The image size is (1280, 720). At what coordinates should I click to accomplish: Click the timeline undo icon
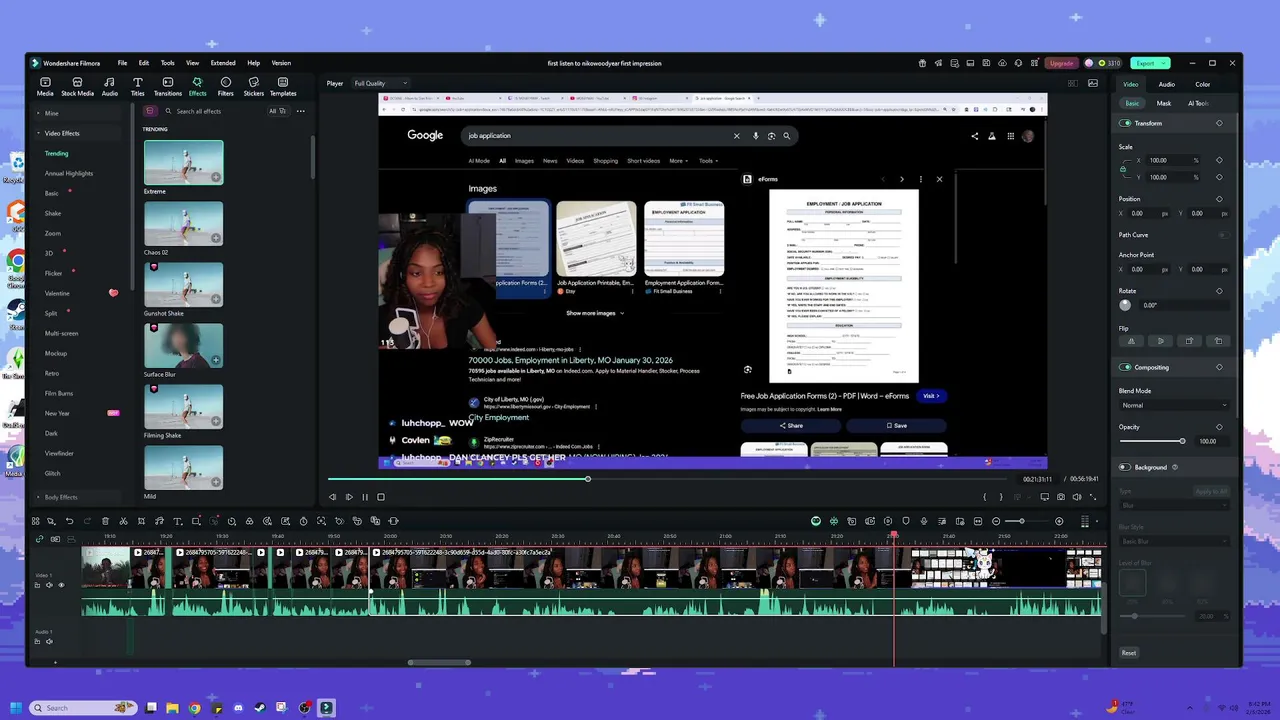(x=69, y=521)
